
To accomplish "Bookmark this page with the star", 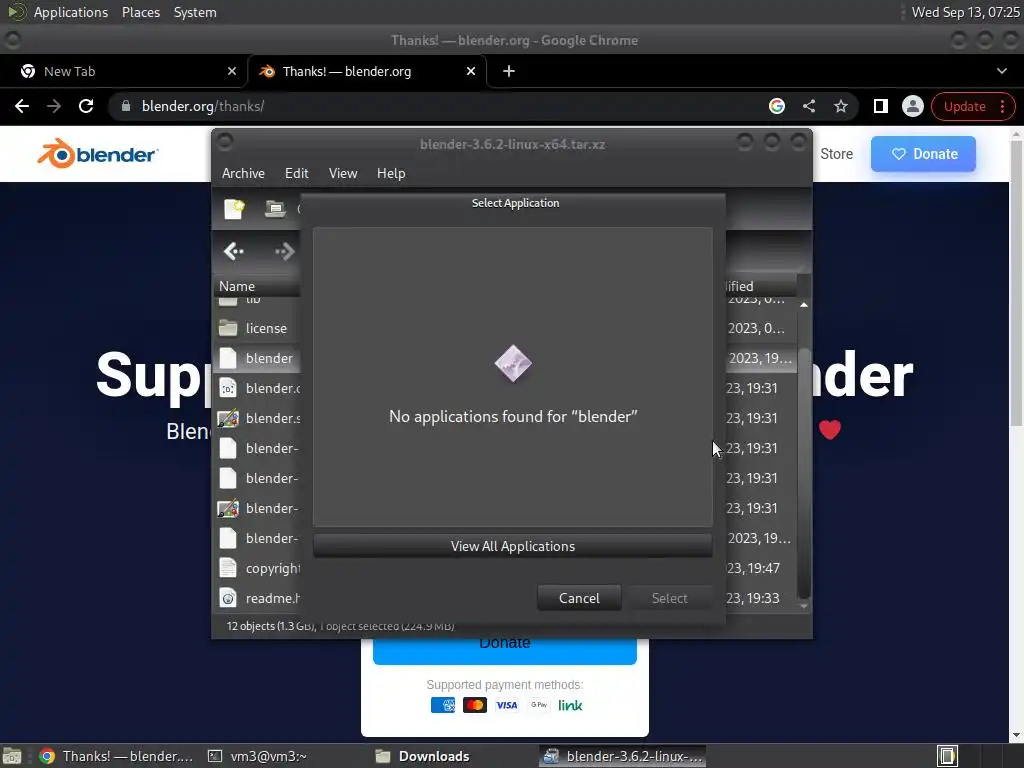I will 840,106.
